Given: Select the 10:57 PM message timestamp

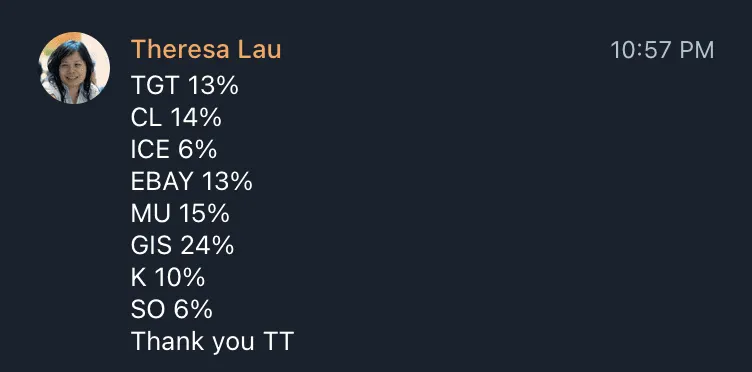Looking at the screenshot, I should point(662,50).
